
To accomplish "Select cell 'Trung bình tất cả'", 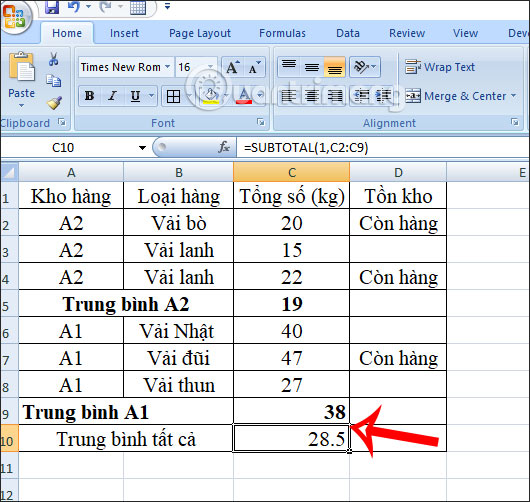I will (126, 439).
